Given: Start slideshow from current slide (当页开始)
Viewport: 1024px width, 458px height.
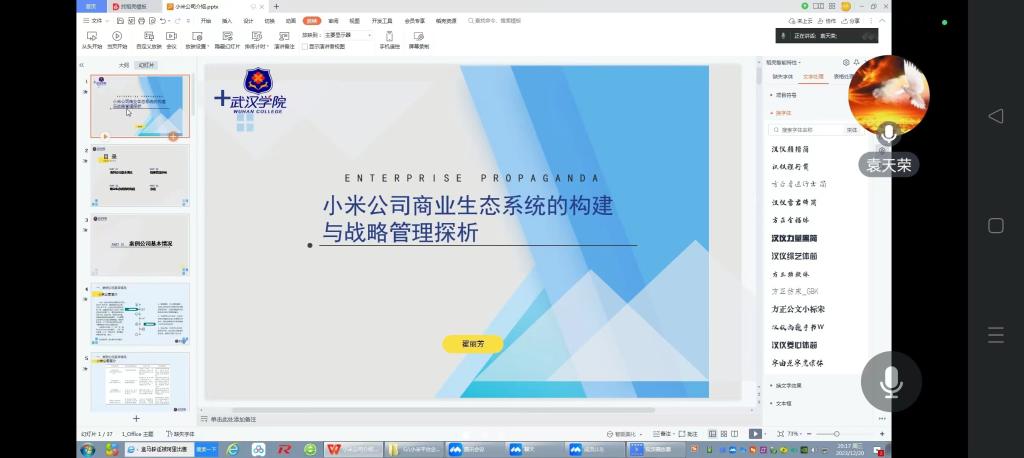Looking at the screenshot, I should point(117,37).
